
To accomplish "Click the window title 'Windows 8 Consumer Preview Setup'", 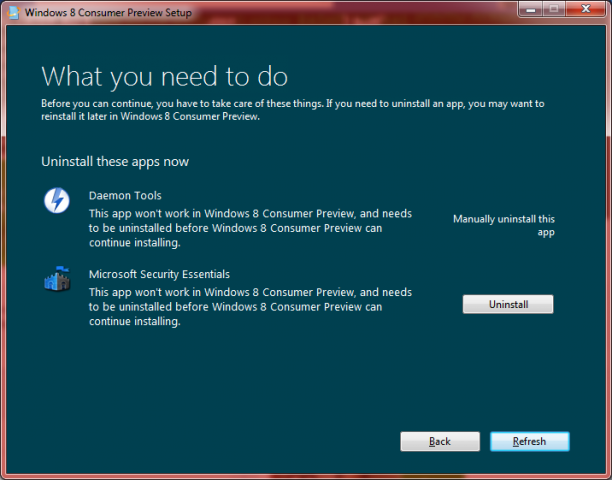I will tap(108, 12).
